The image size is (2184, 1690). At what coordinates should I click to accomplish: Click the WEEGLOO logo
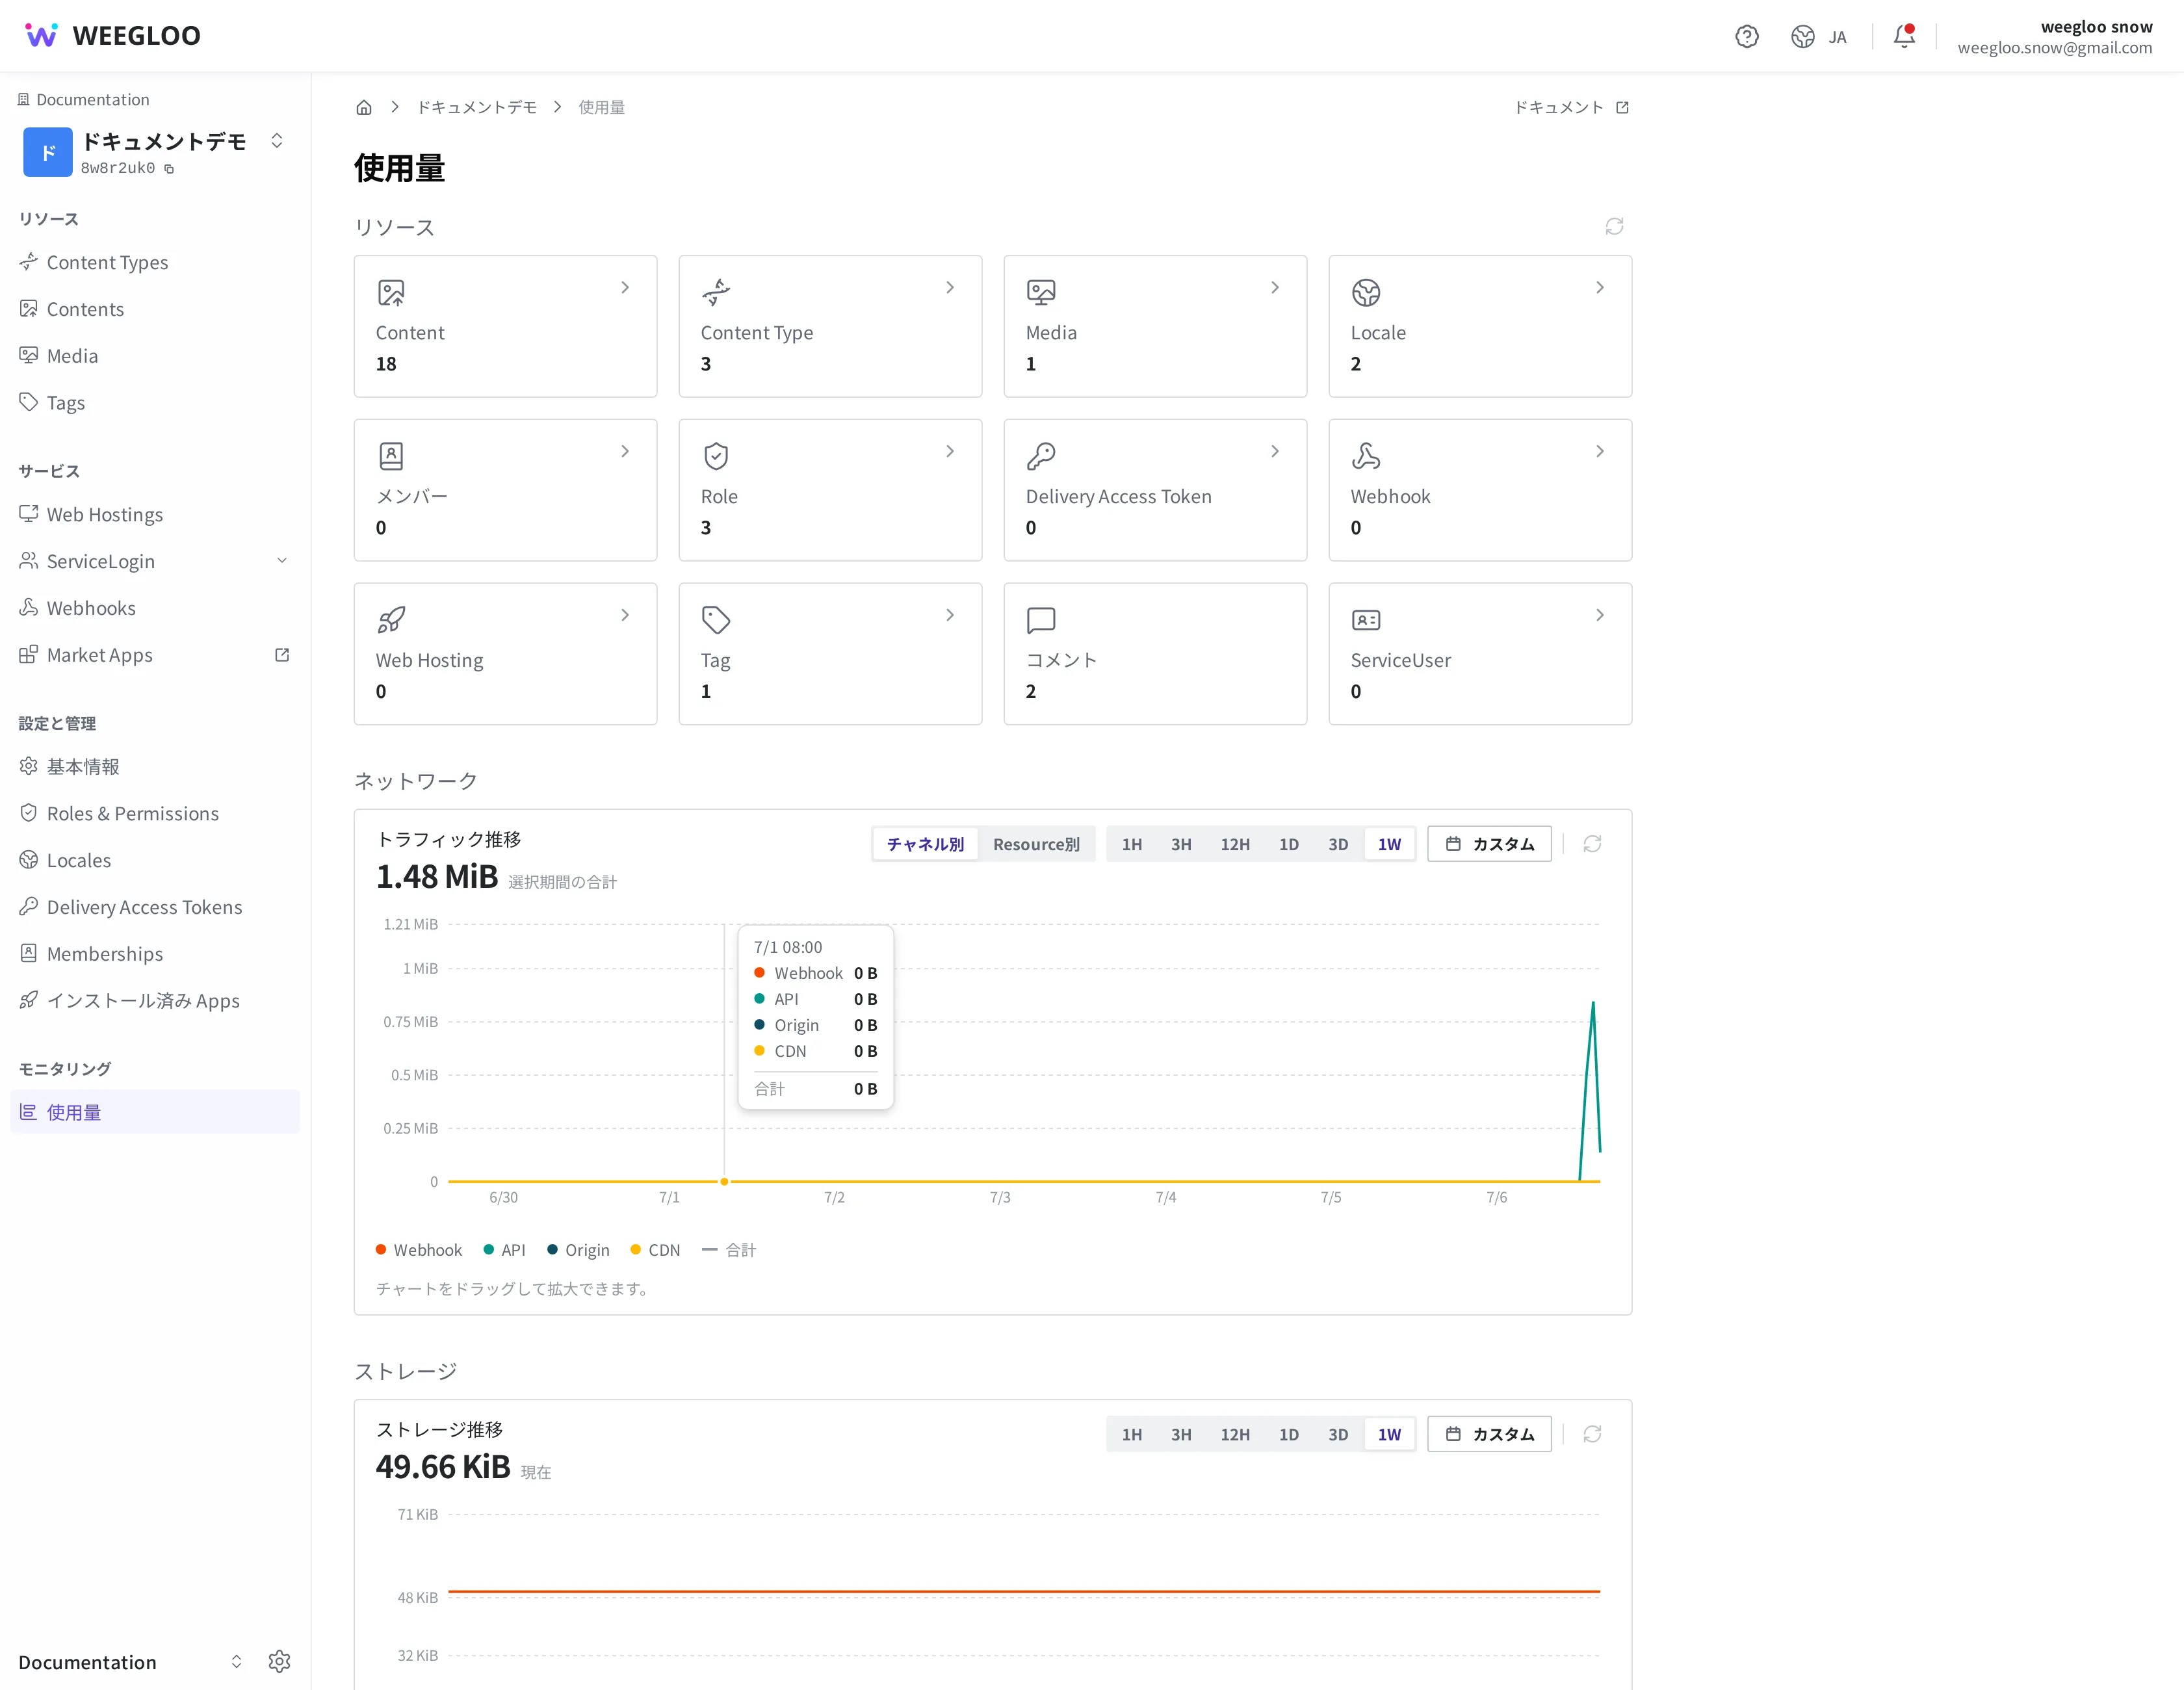tap(112, 36)
